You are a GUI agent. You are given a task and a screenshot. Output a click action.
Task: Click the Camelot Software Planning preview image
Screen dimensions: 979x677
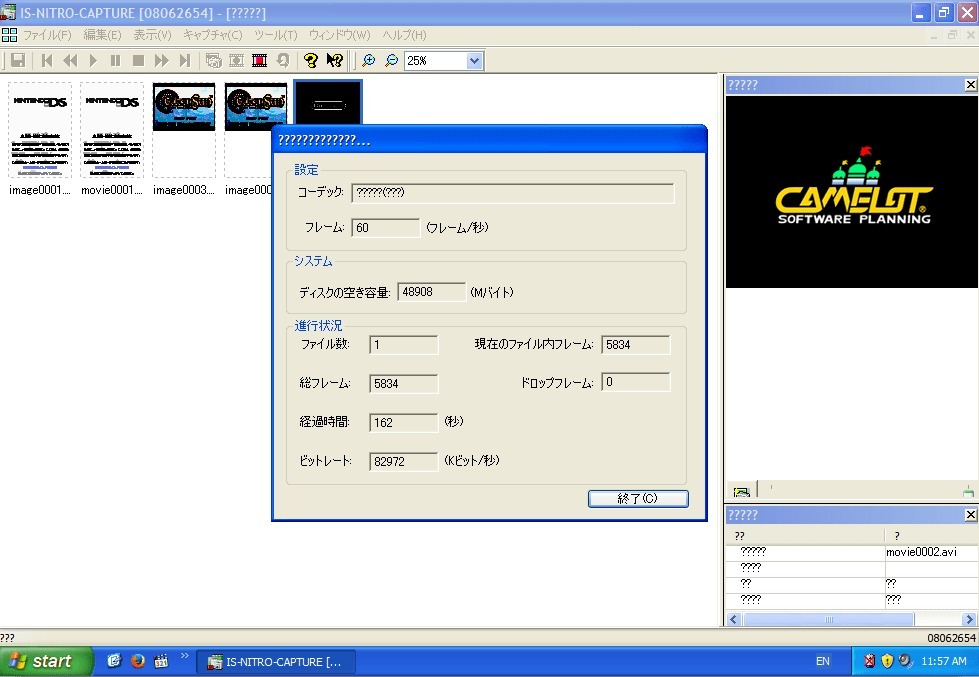(852, 192)
